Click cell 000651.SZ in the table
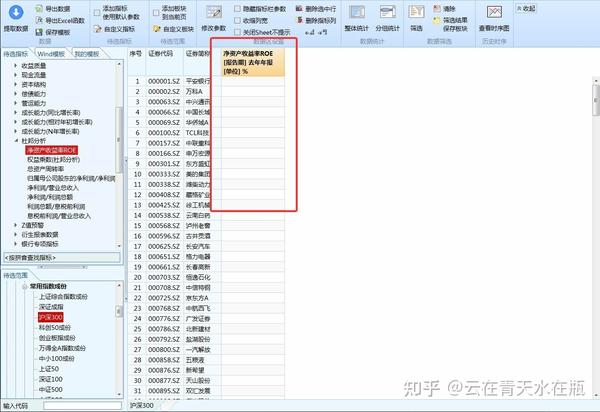600x412 pixels. [x=164, y=257]
